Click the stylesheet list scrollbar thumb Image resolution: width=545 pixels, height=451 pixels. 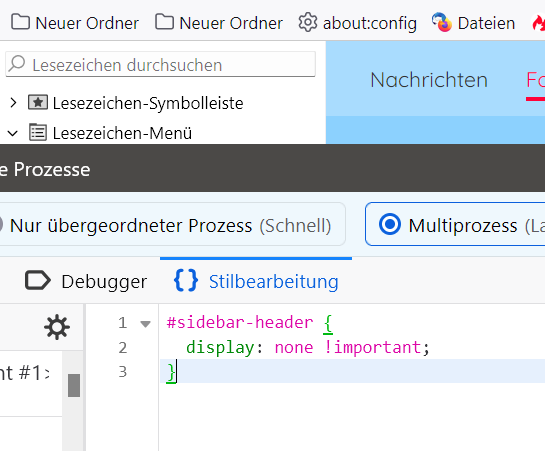click(74, 385)
